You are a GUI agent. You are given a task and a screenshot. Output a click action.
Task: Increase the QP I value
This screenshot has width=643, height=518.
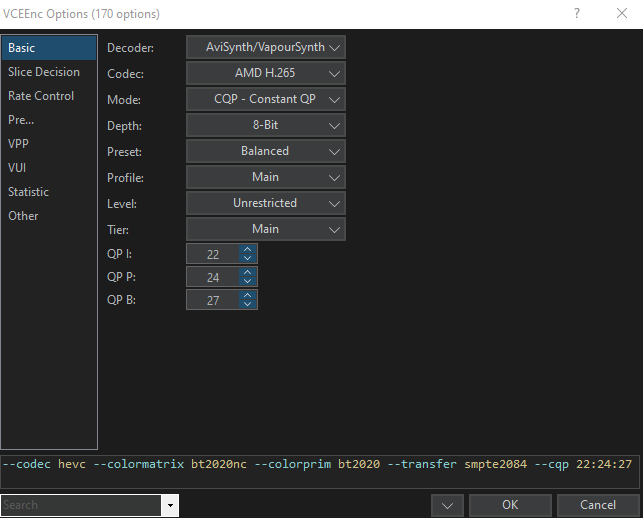(247, 249)
